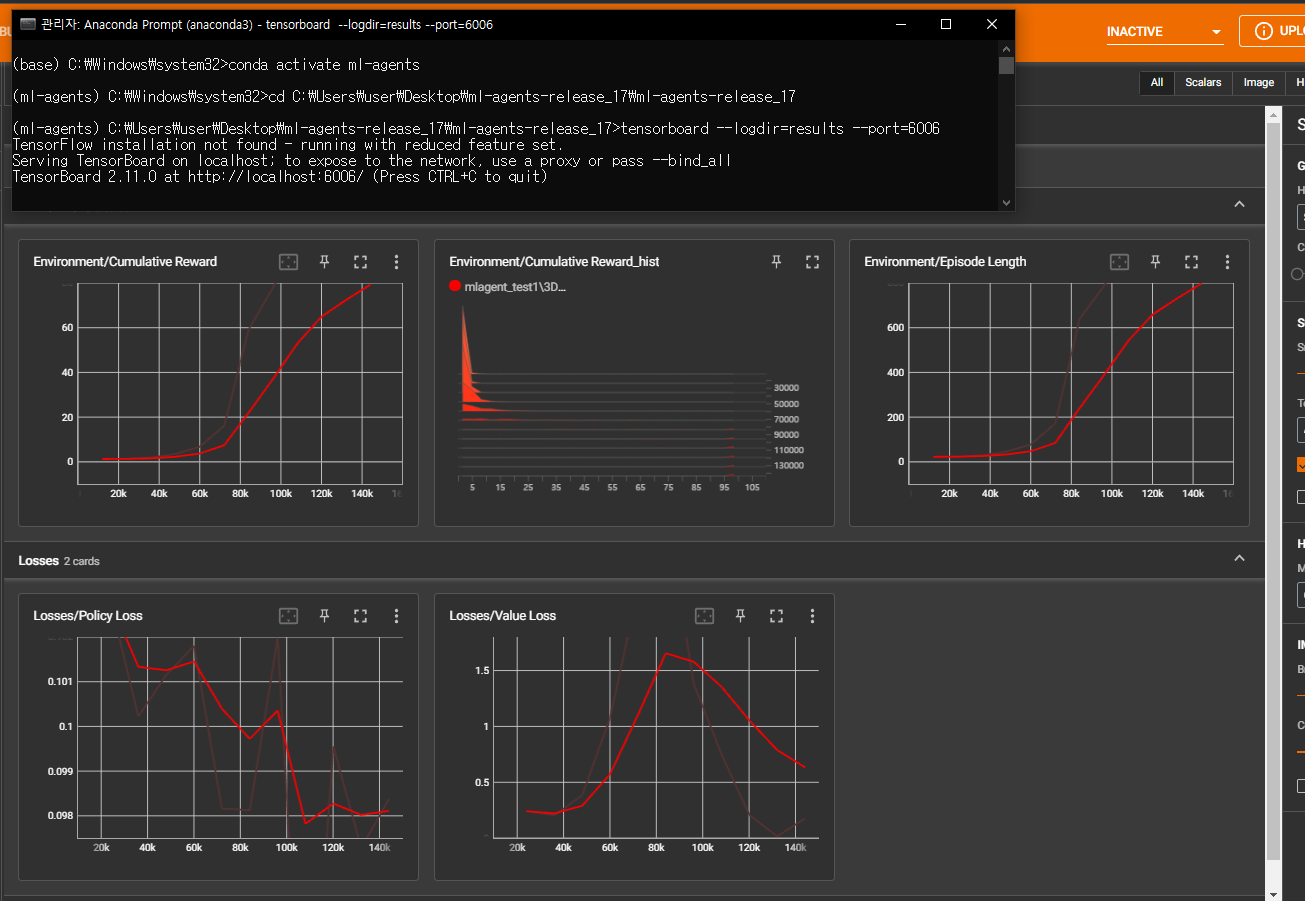Pin the Losses/Value Loss card

click(x=740, y=616)
